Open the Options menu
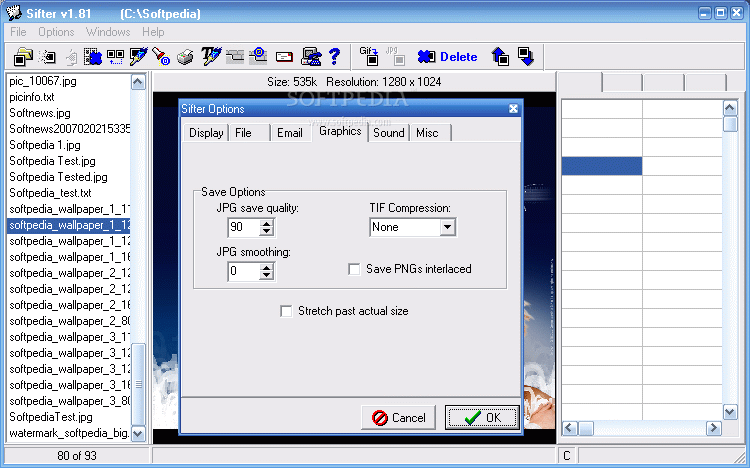 [56, 32]
